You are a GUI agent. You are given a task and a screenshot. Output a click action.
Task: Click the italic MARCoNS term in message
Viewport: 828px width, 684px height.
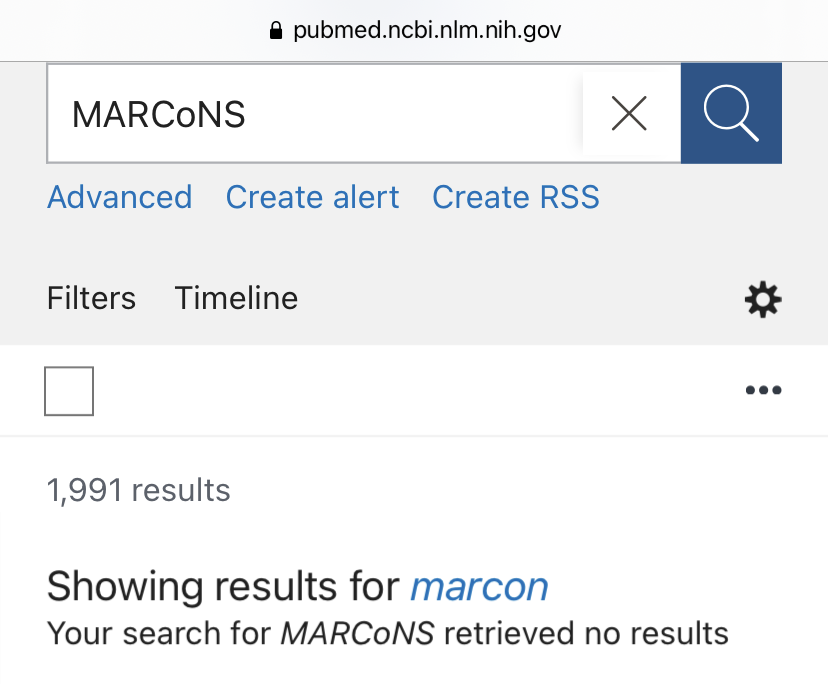pyautogui.click(x=357, y=633)
